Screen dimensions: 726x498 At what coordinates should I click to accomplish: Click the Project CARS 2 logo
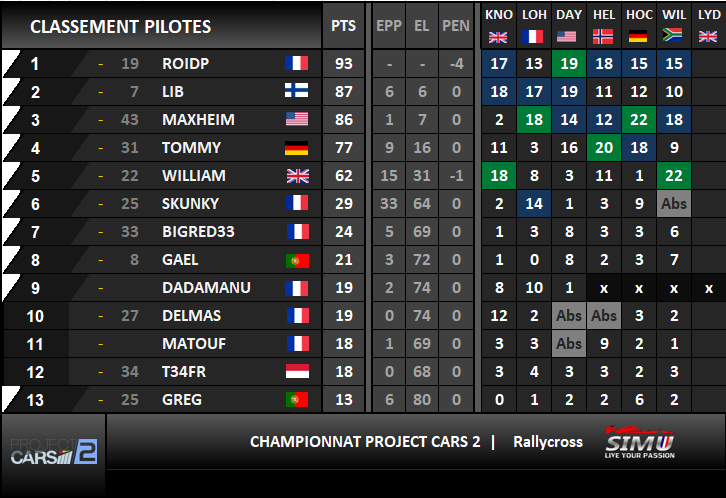coord(54,451)
